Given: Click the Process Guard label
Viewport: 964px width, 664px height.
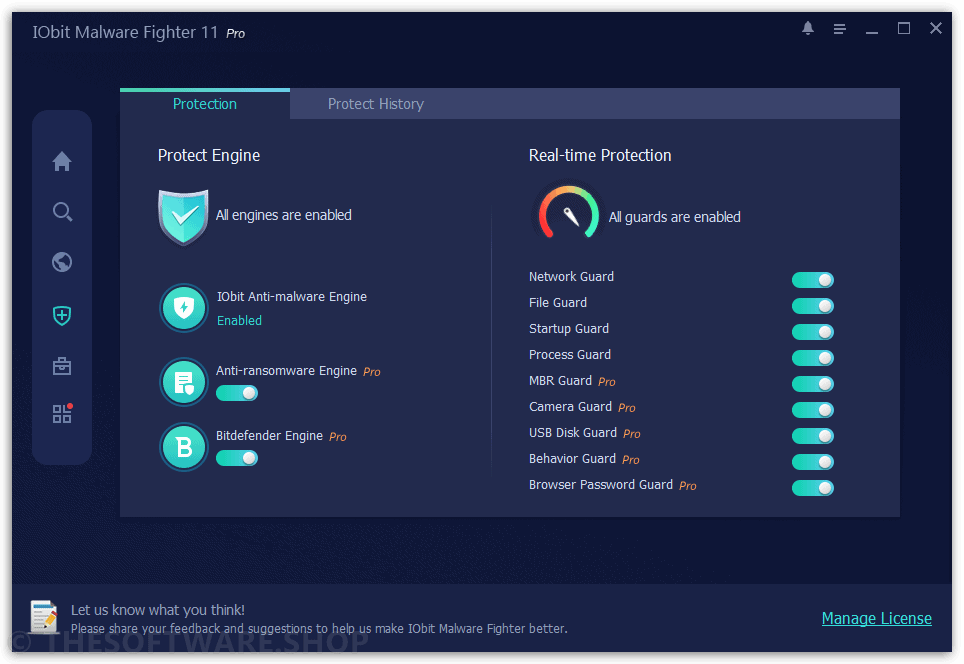Looking at the screenshot, I should coord(570,355).
